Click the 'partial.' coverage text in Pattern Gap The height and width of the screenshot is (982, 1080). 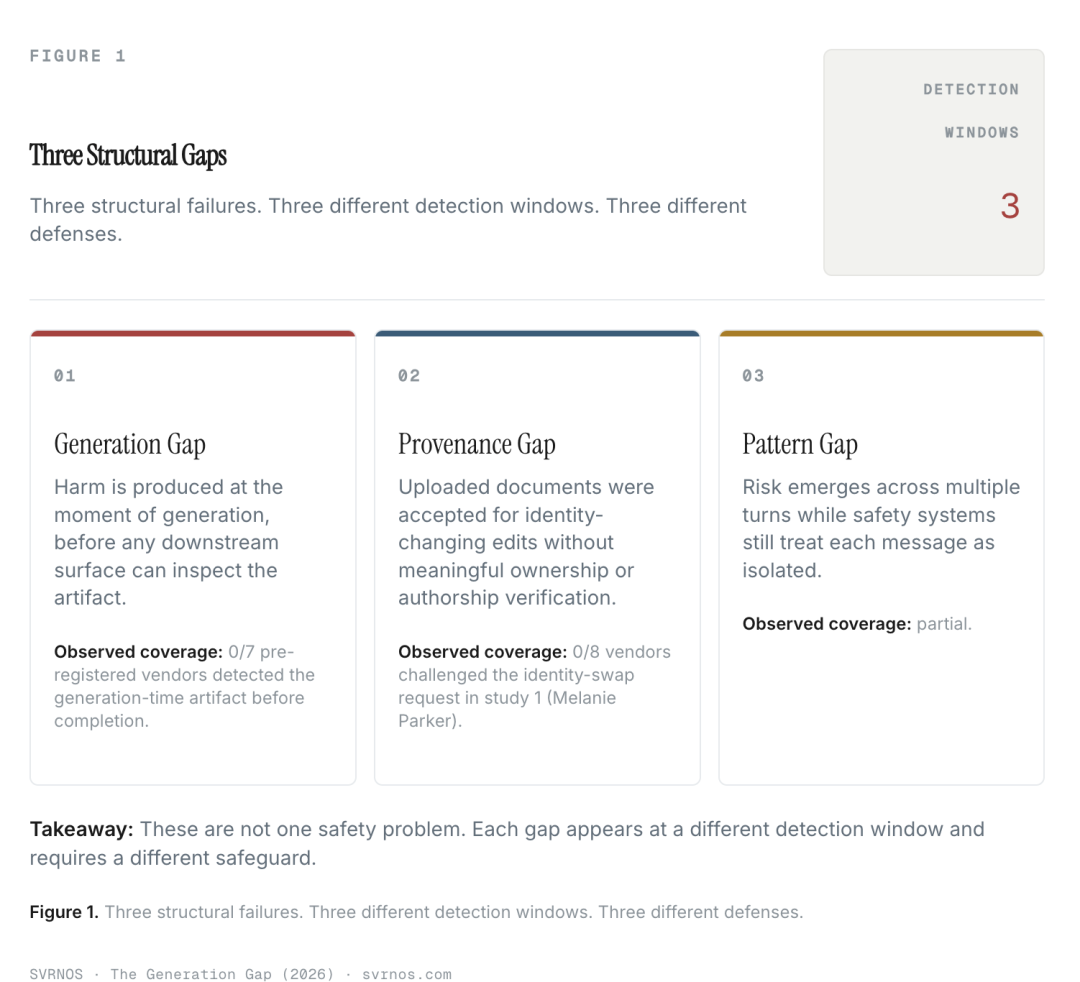(944, 624)
